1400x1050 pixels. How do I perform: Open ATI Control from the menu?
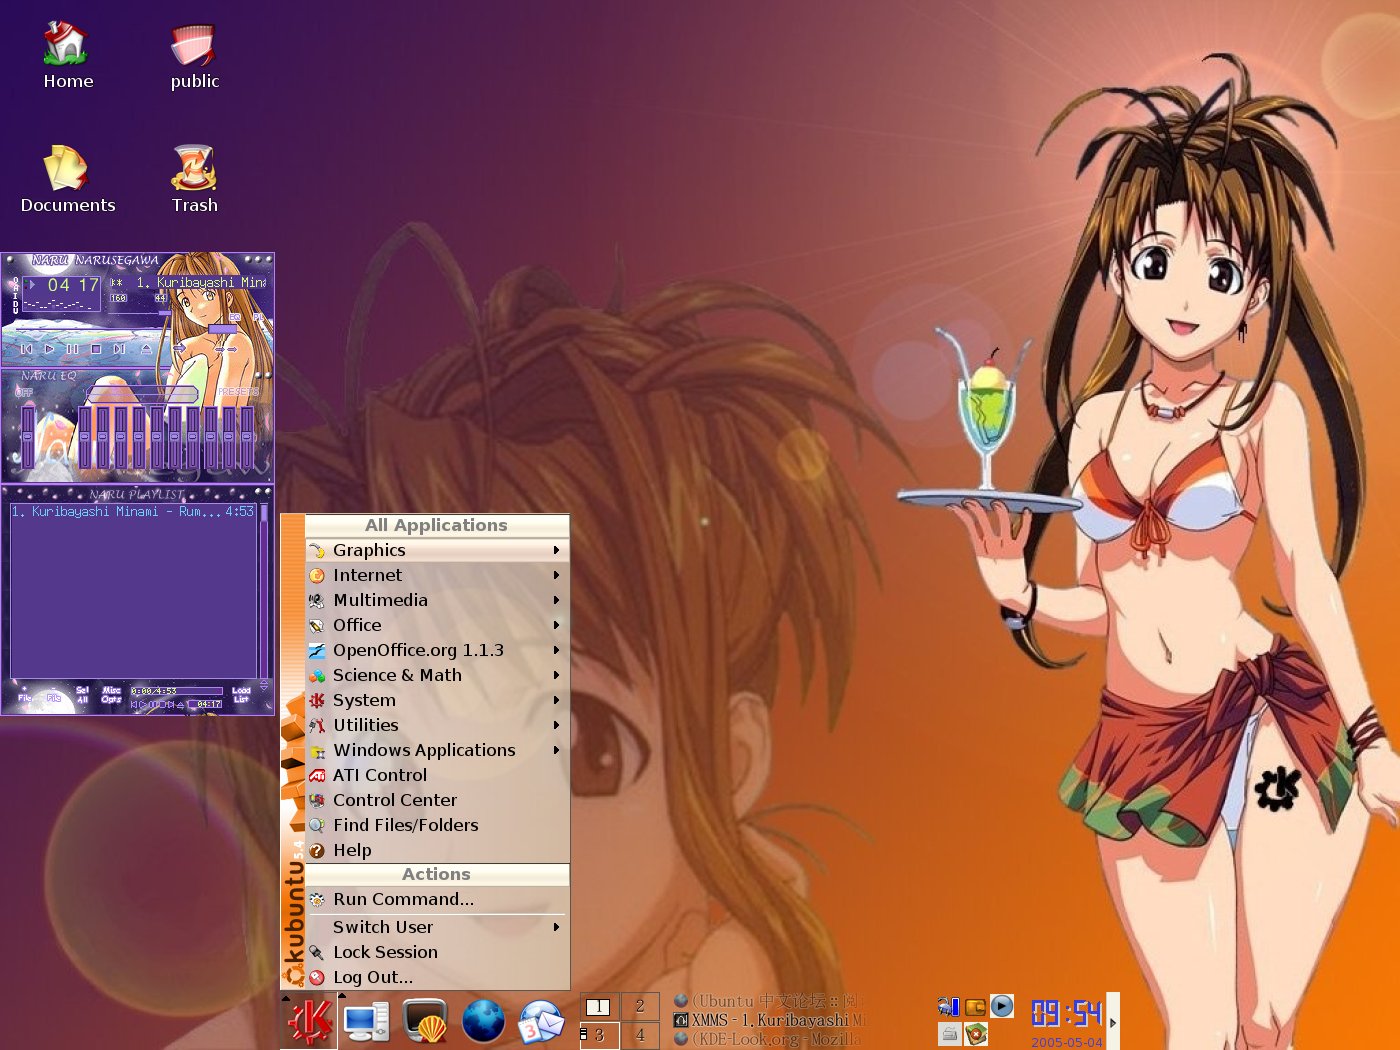click(437, 775)
